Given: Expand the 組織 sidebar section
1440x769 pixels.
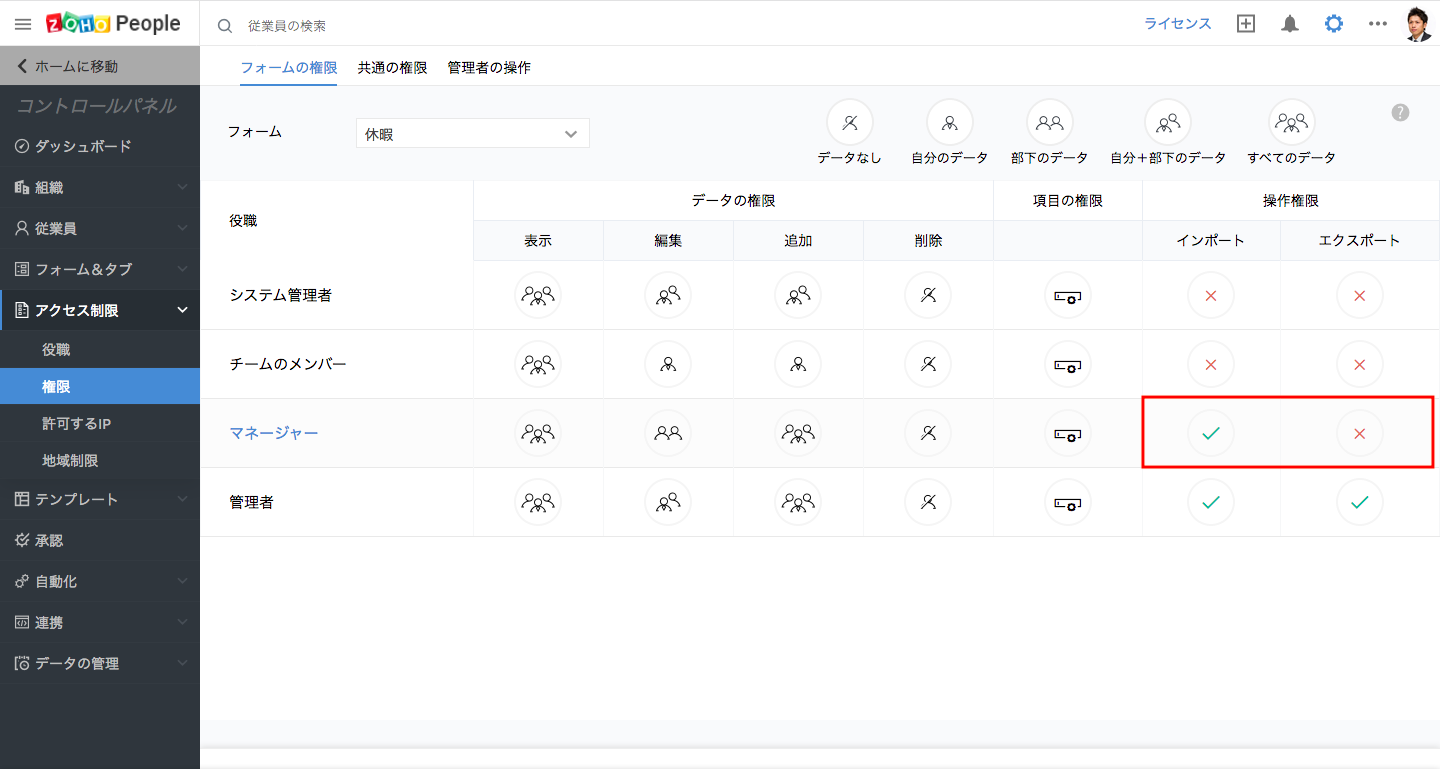Looking at the screenshot, I should (x=100, y=187).
